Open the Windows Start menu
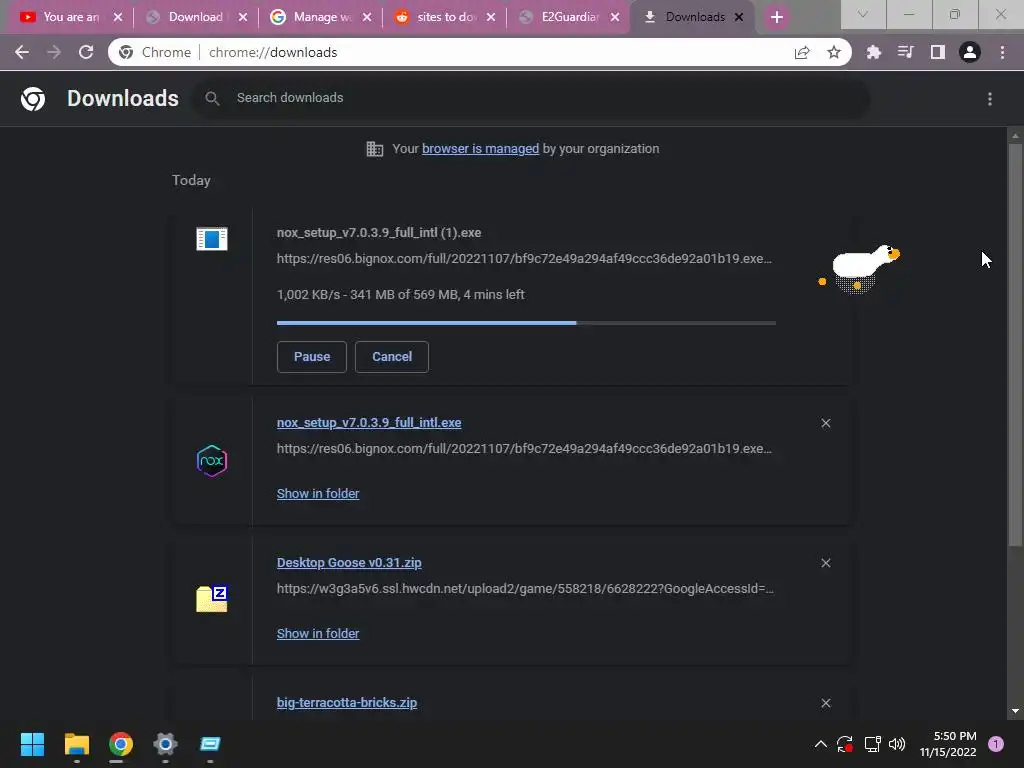The image size is (1024, 768). tap(32, 744)
